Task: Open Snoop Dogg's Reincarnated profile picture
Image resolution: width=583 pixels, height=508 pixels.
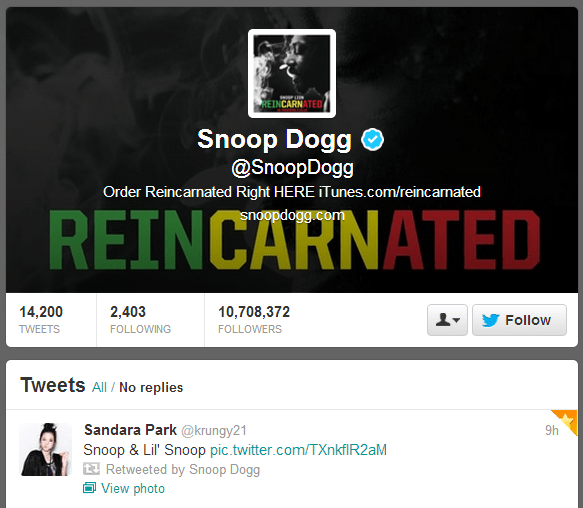Action: tap(292, 73)
